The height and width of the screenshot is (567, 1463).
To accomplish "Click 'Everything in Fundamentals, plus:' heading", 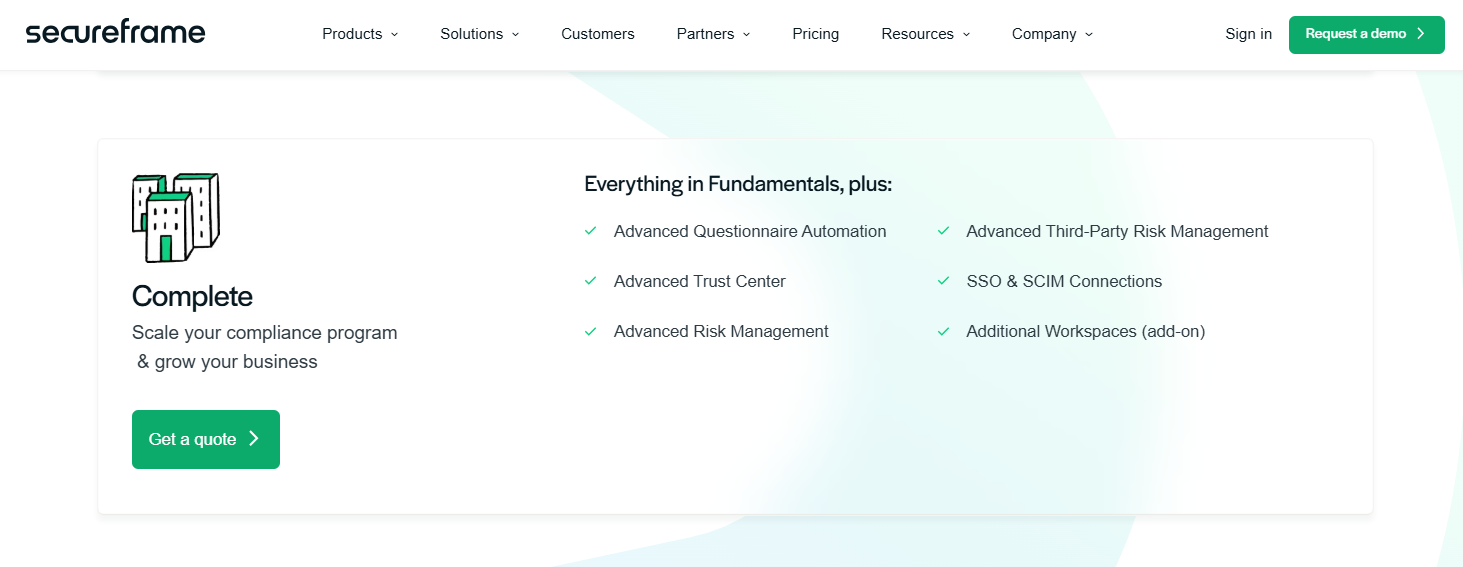I will click(738, 184).
